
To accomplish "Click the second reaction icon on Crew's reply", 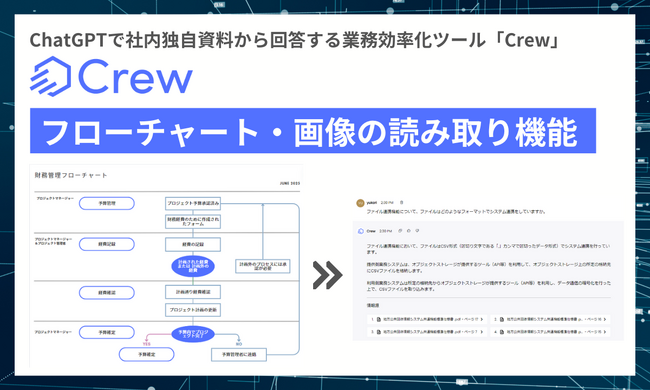I will coord(409,231).
